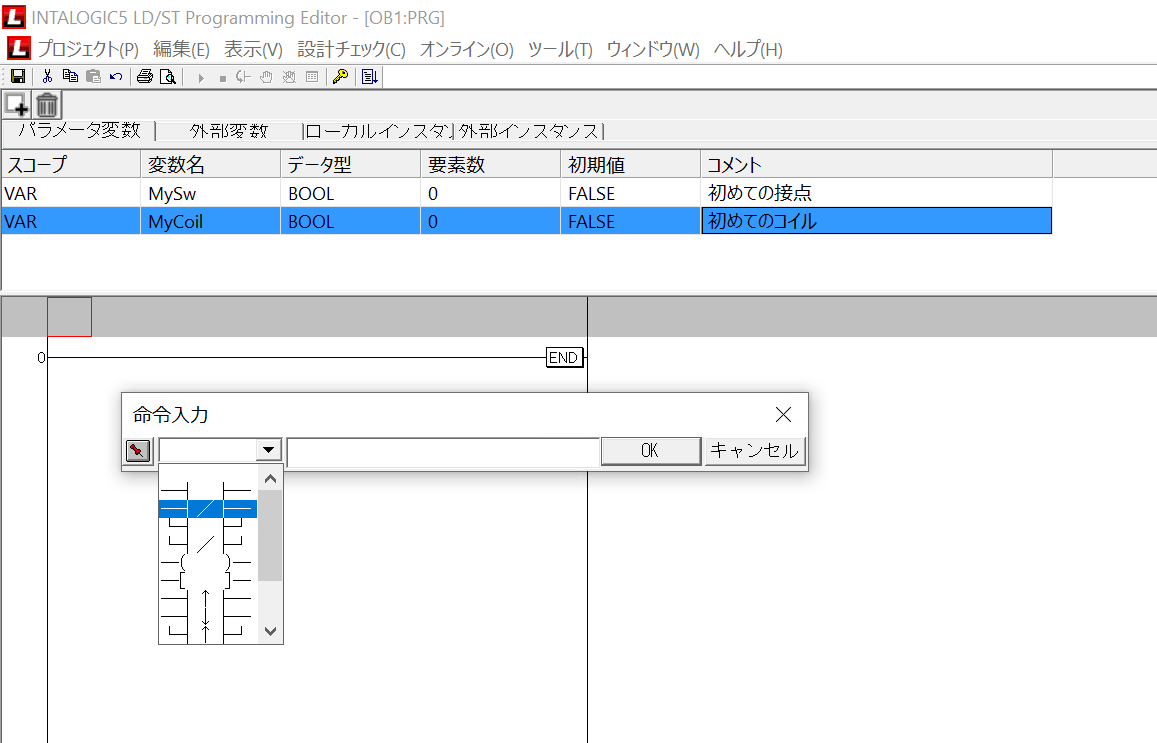
Task: Choose the round-bracket coil symbol in list
Action: (x=207, y=562)
